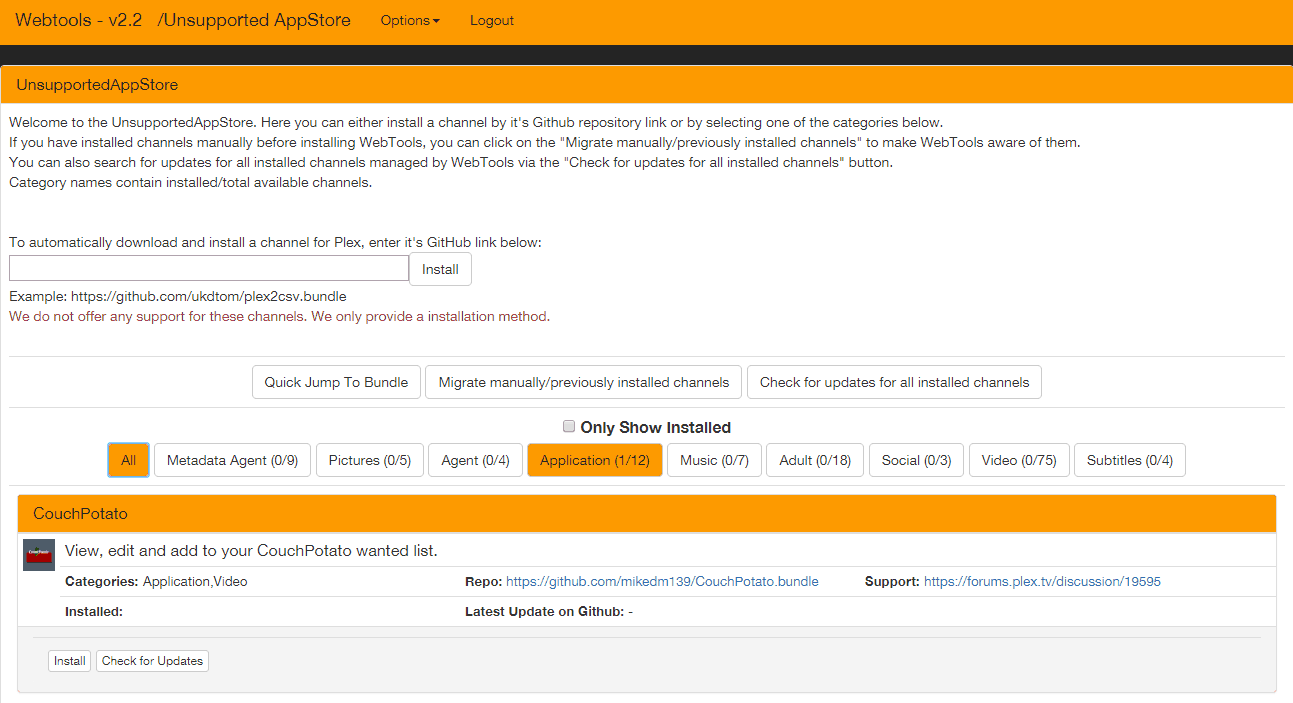The height and width of the screenshot is (703, 1293).
Task: Toggle the Only Show Installed checkbox
Action: click(x=569, y=426)
